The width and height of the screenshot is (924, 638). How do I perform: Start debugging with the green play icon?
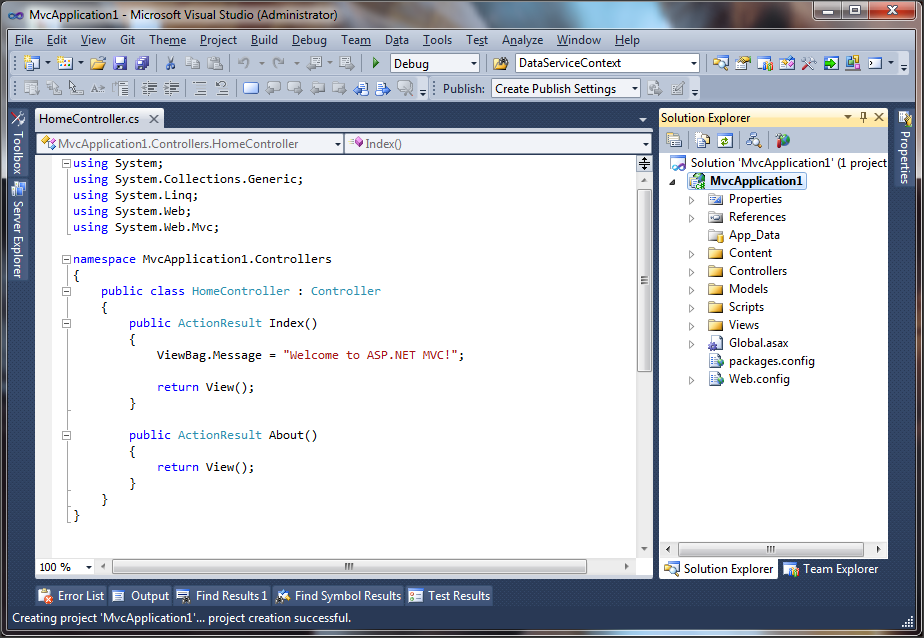(x=375, y=63)
